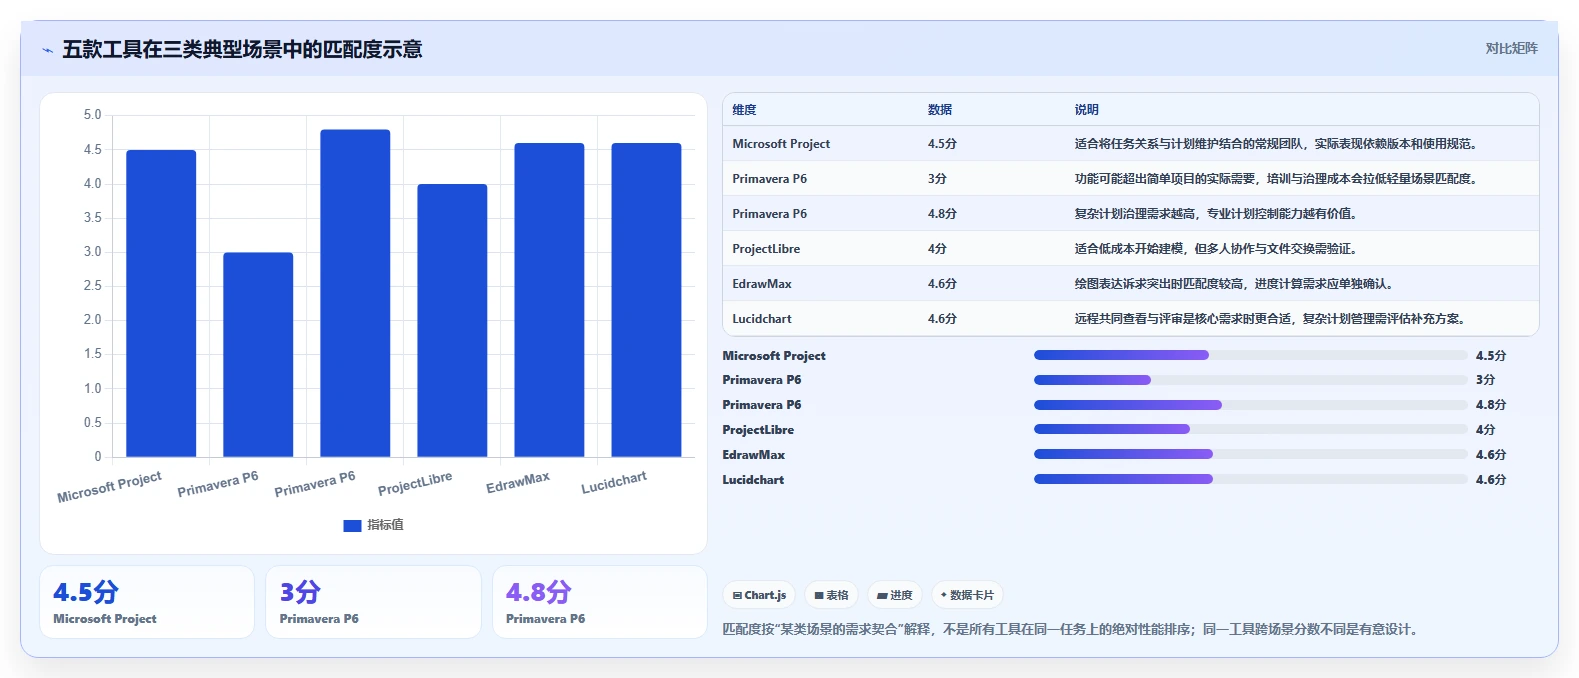Screen dimensions: 1579x678
Task: Click Microsoft Project label in progress list
Action: 774,356
